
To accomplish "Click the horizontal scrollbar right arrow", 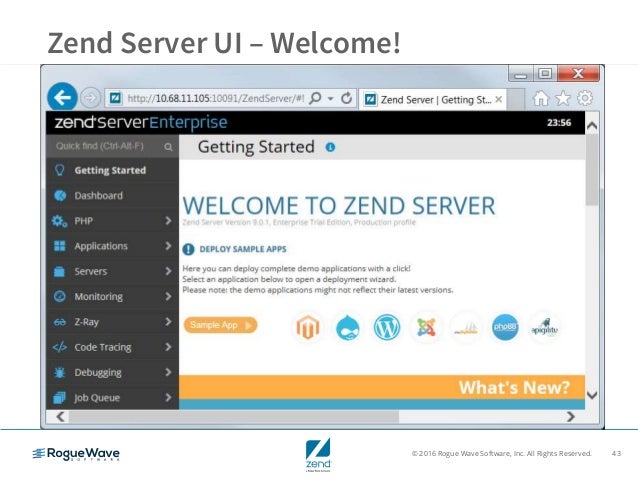I will (570, 416).
